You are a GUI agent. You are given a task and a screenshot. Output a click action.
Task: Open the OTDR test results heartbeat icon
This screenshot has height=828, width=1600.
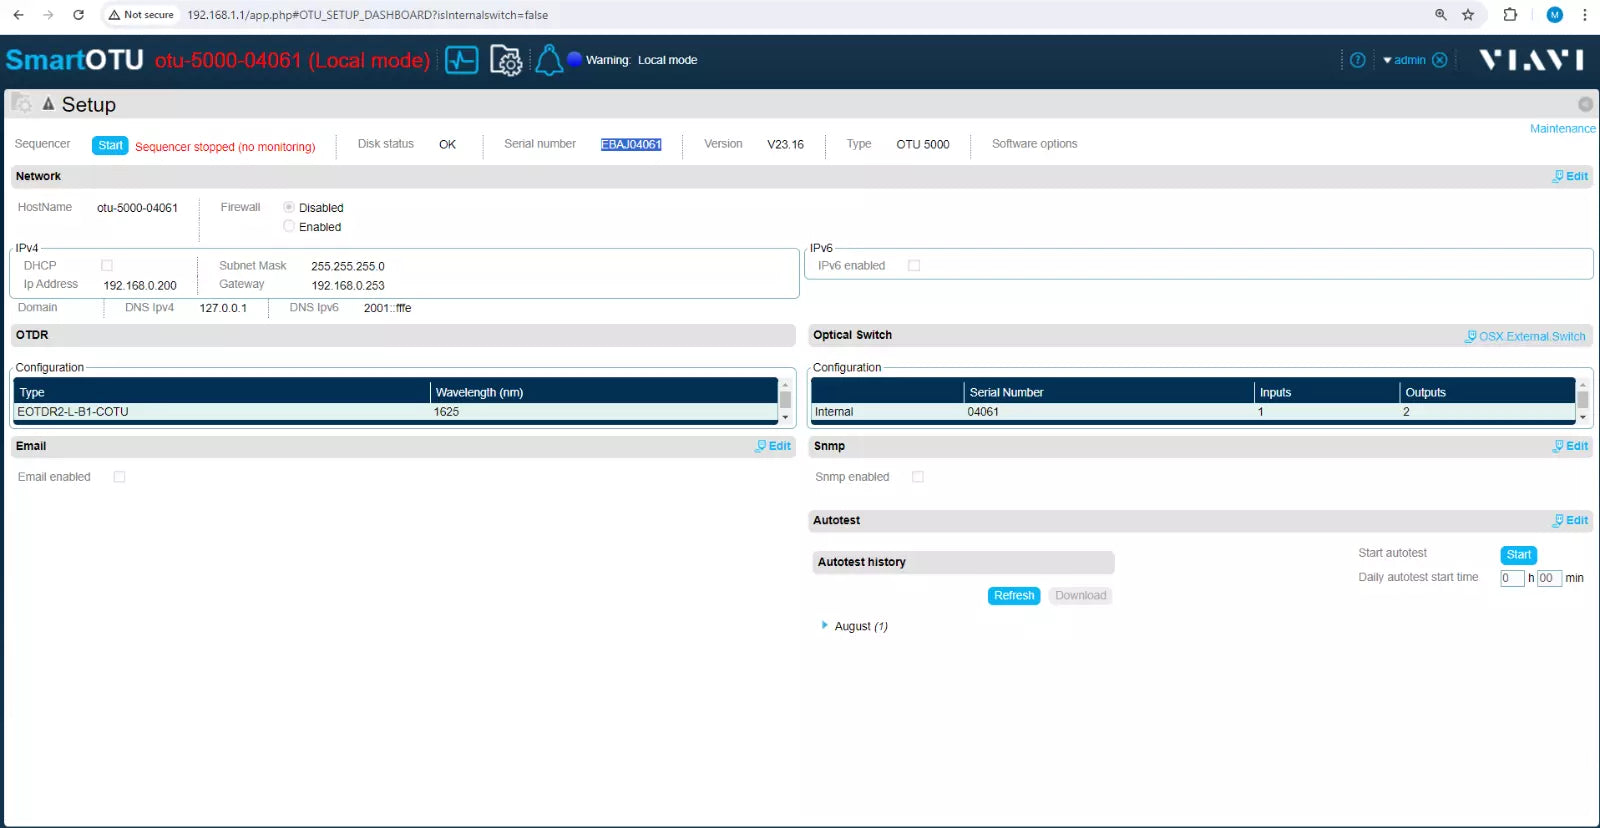coord(461,60)
